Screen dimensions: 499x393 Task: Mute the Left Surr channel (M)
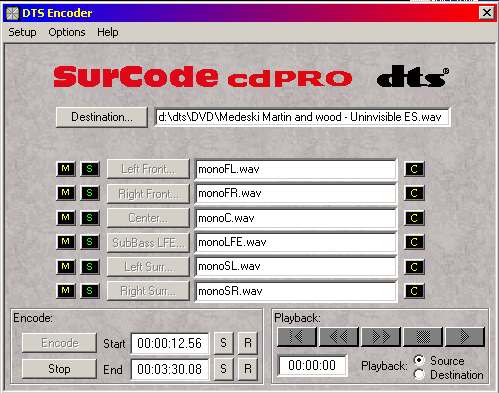[66, 267]
